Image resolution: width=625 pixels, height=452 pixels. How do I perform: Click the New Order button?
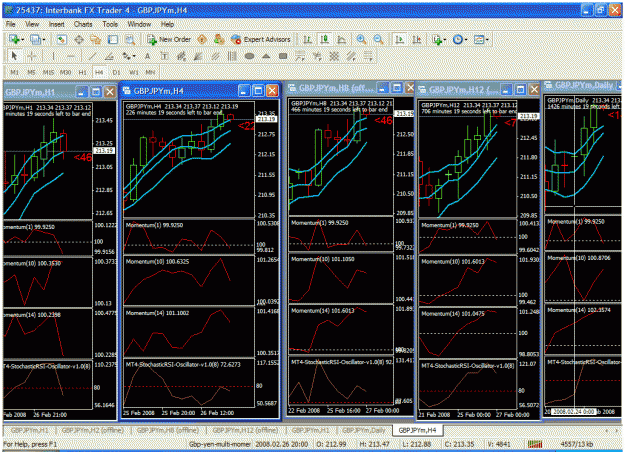tap(169, 39)
